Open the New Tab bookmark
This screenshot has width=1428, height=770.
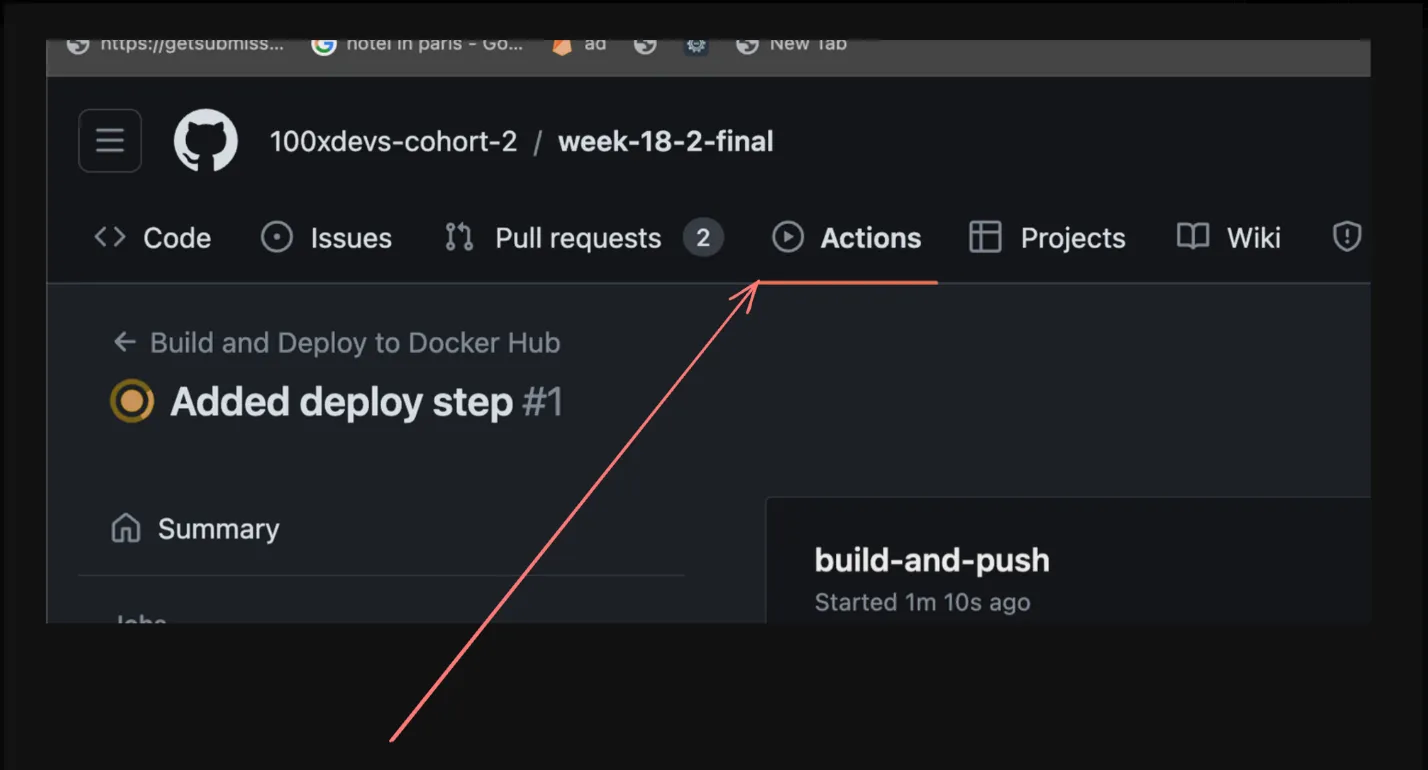[x=791, y=45]
